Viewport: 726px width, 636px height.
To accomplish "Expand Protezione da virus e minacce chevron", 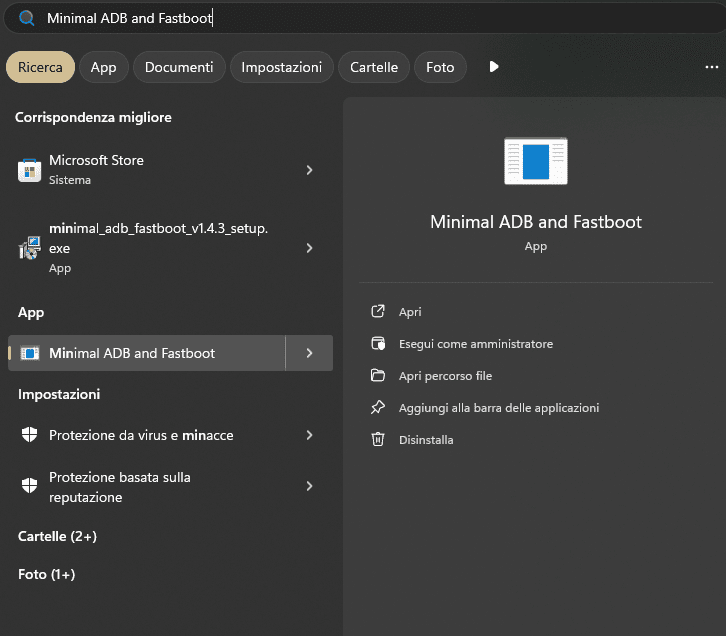I will click(309, 435).
